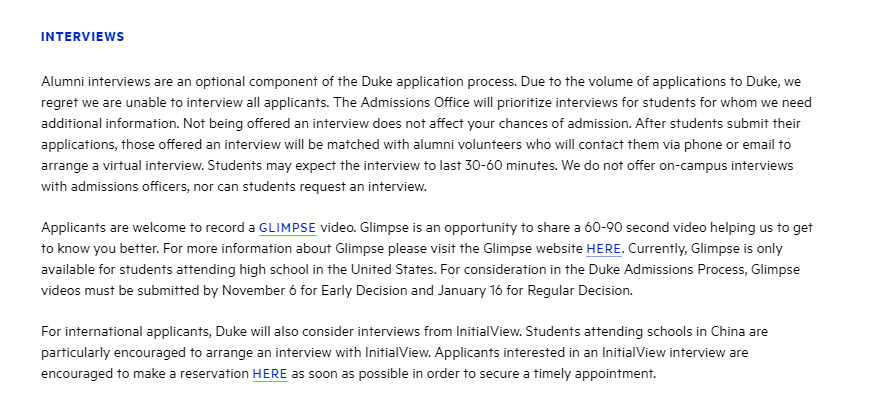Click the text 'November 6'

pyautogui.click(x=259, y=291)
